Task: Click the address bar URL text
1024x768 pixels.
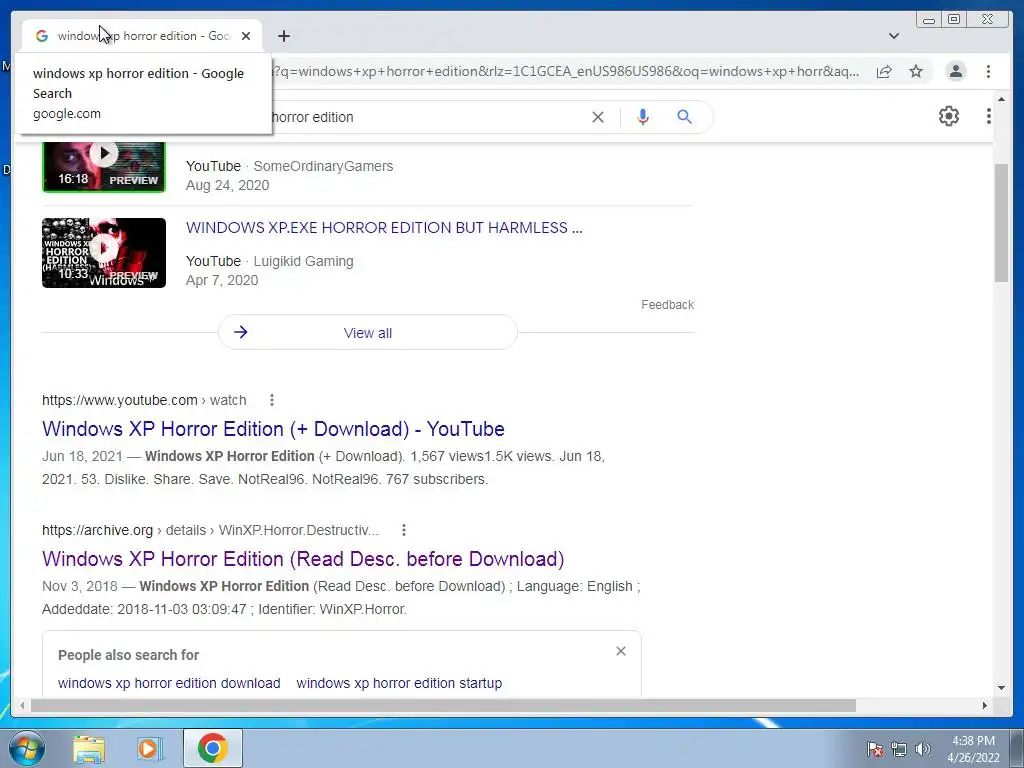Action: click(x=566, y=71)
